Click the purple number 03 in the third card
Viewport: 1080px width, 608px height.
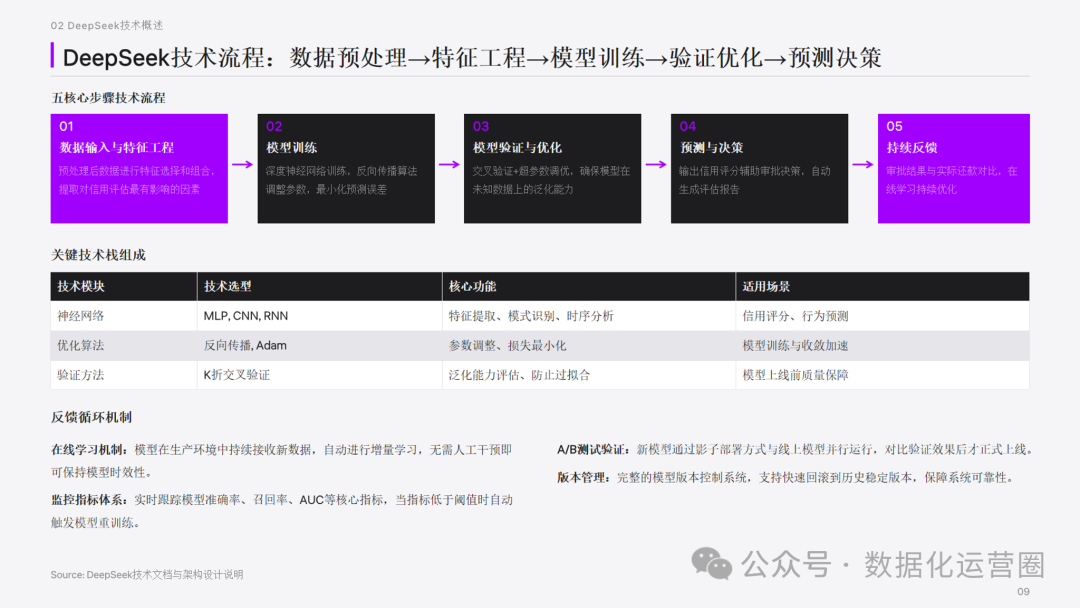tap(481, 127)
